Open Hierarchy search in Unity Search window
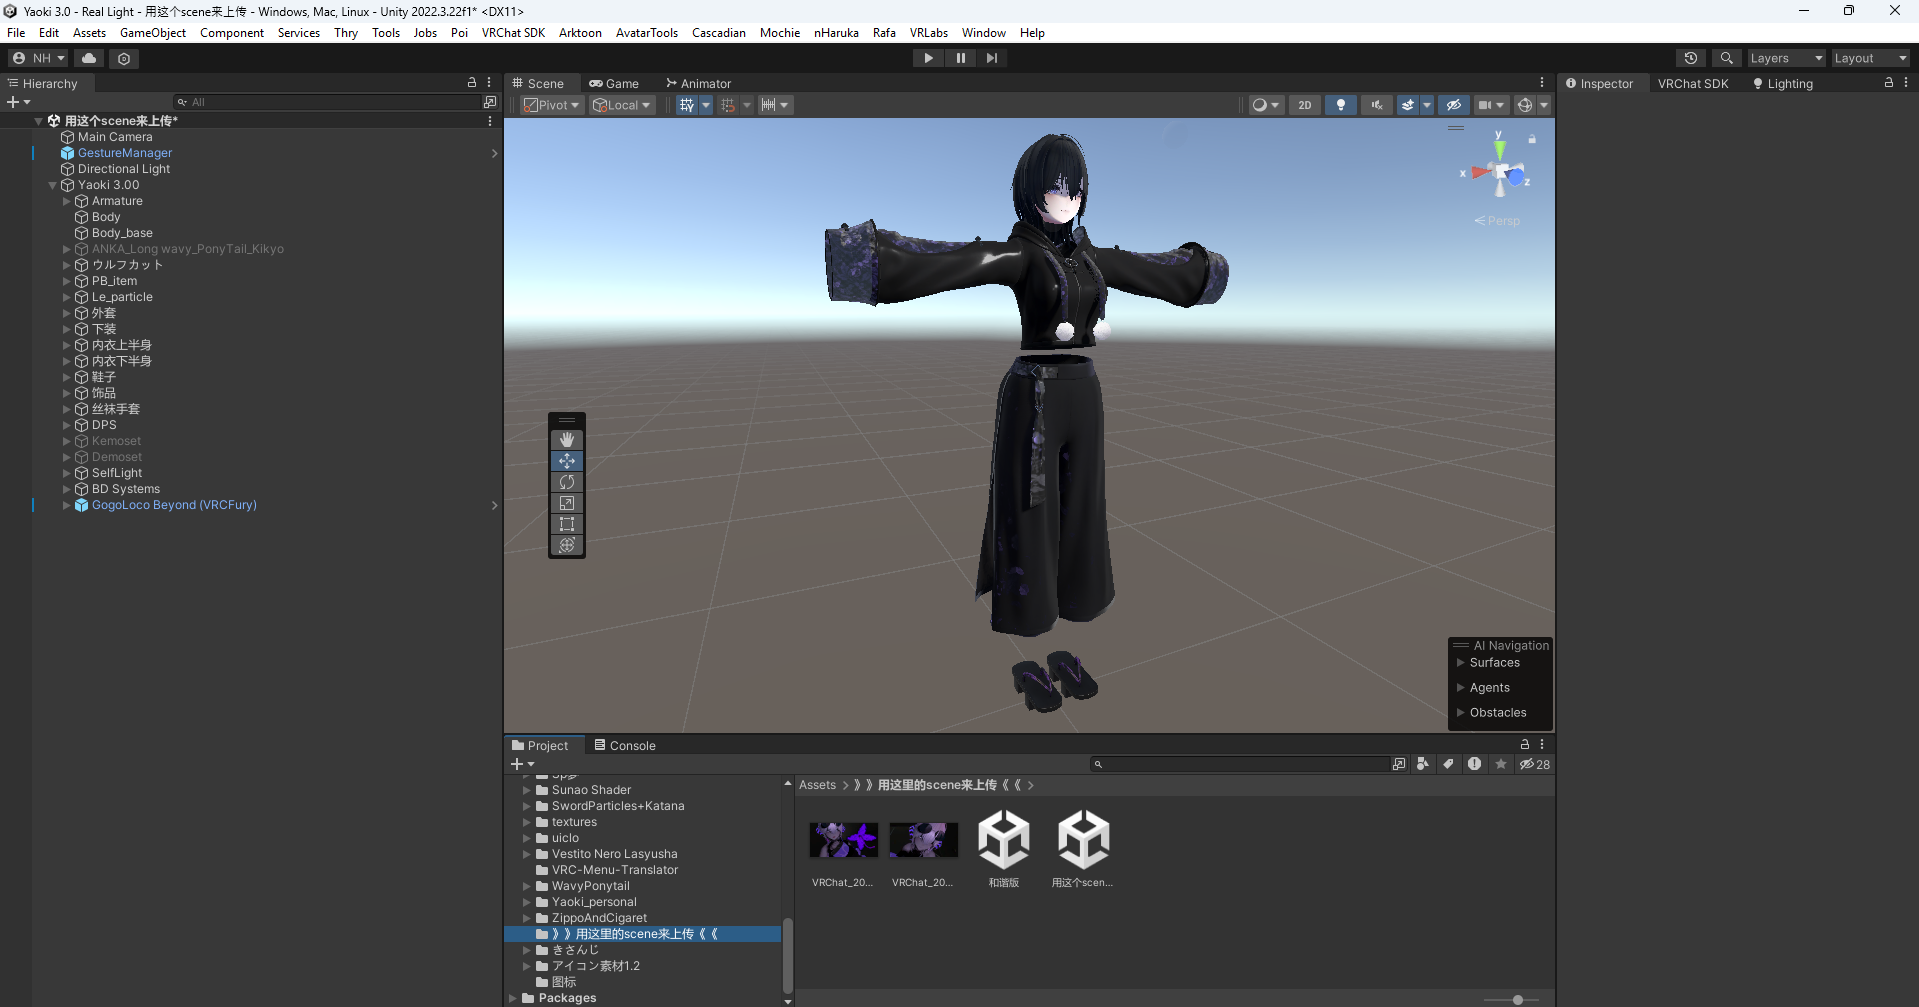1919x1007 pixels. click(490, 102)
